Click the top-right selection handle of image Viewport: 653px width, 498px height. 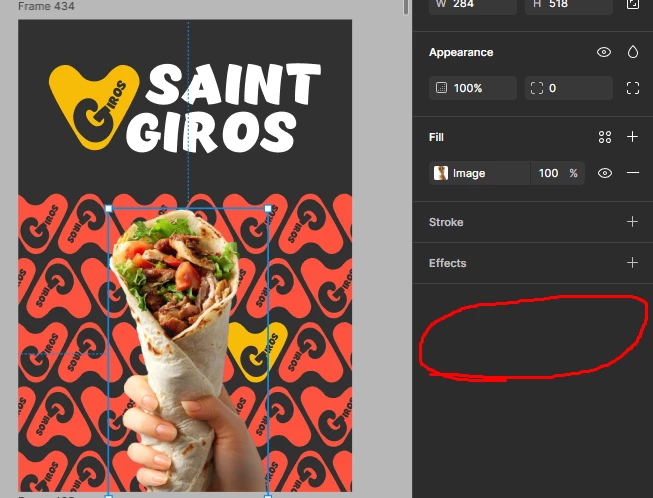[x=268, y=209]
